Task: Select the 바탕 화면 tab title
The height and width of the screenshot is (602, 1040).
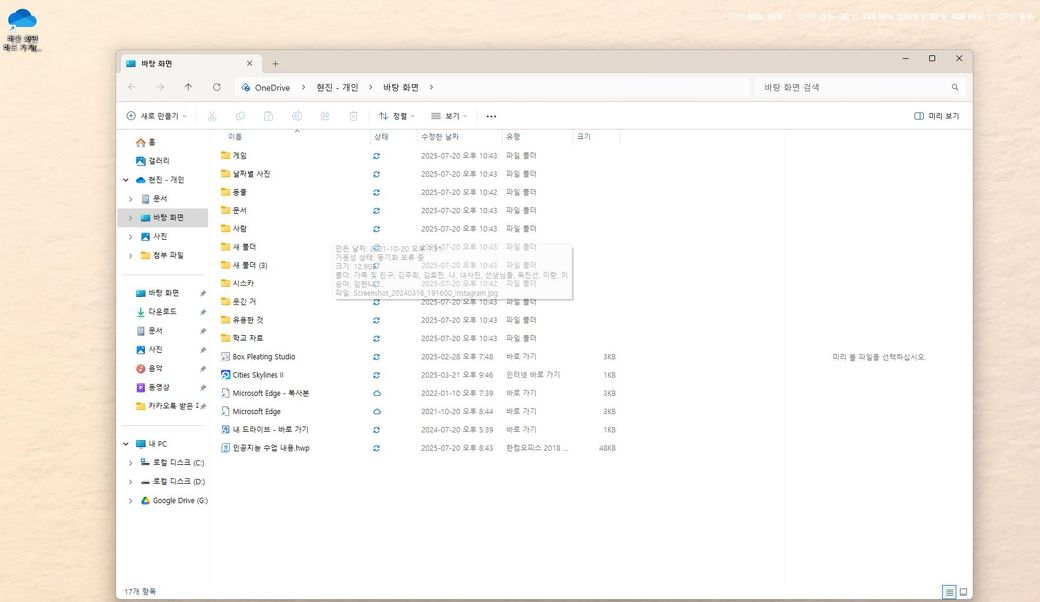Action: pos(157,64)
